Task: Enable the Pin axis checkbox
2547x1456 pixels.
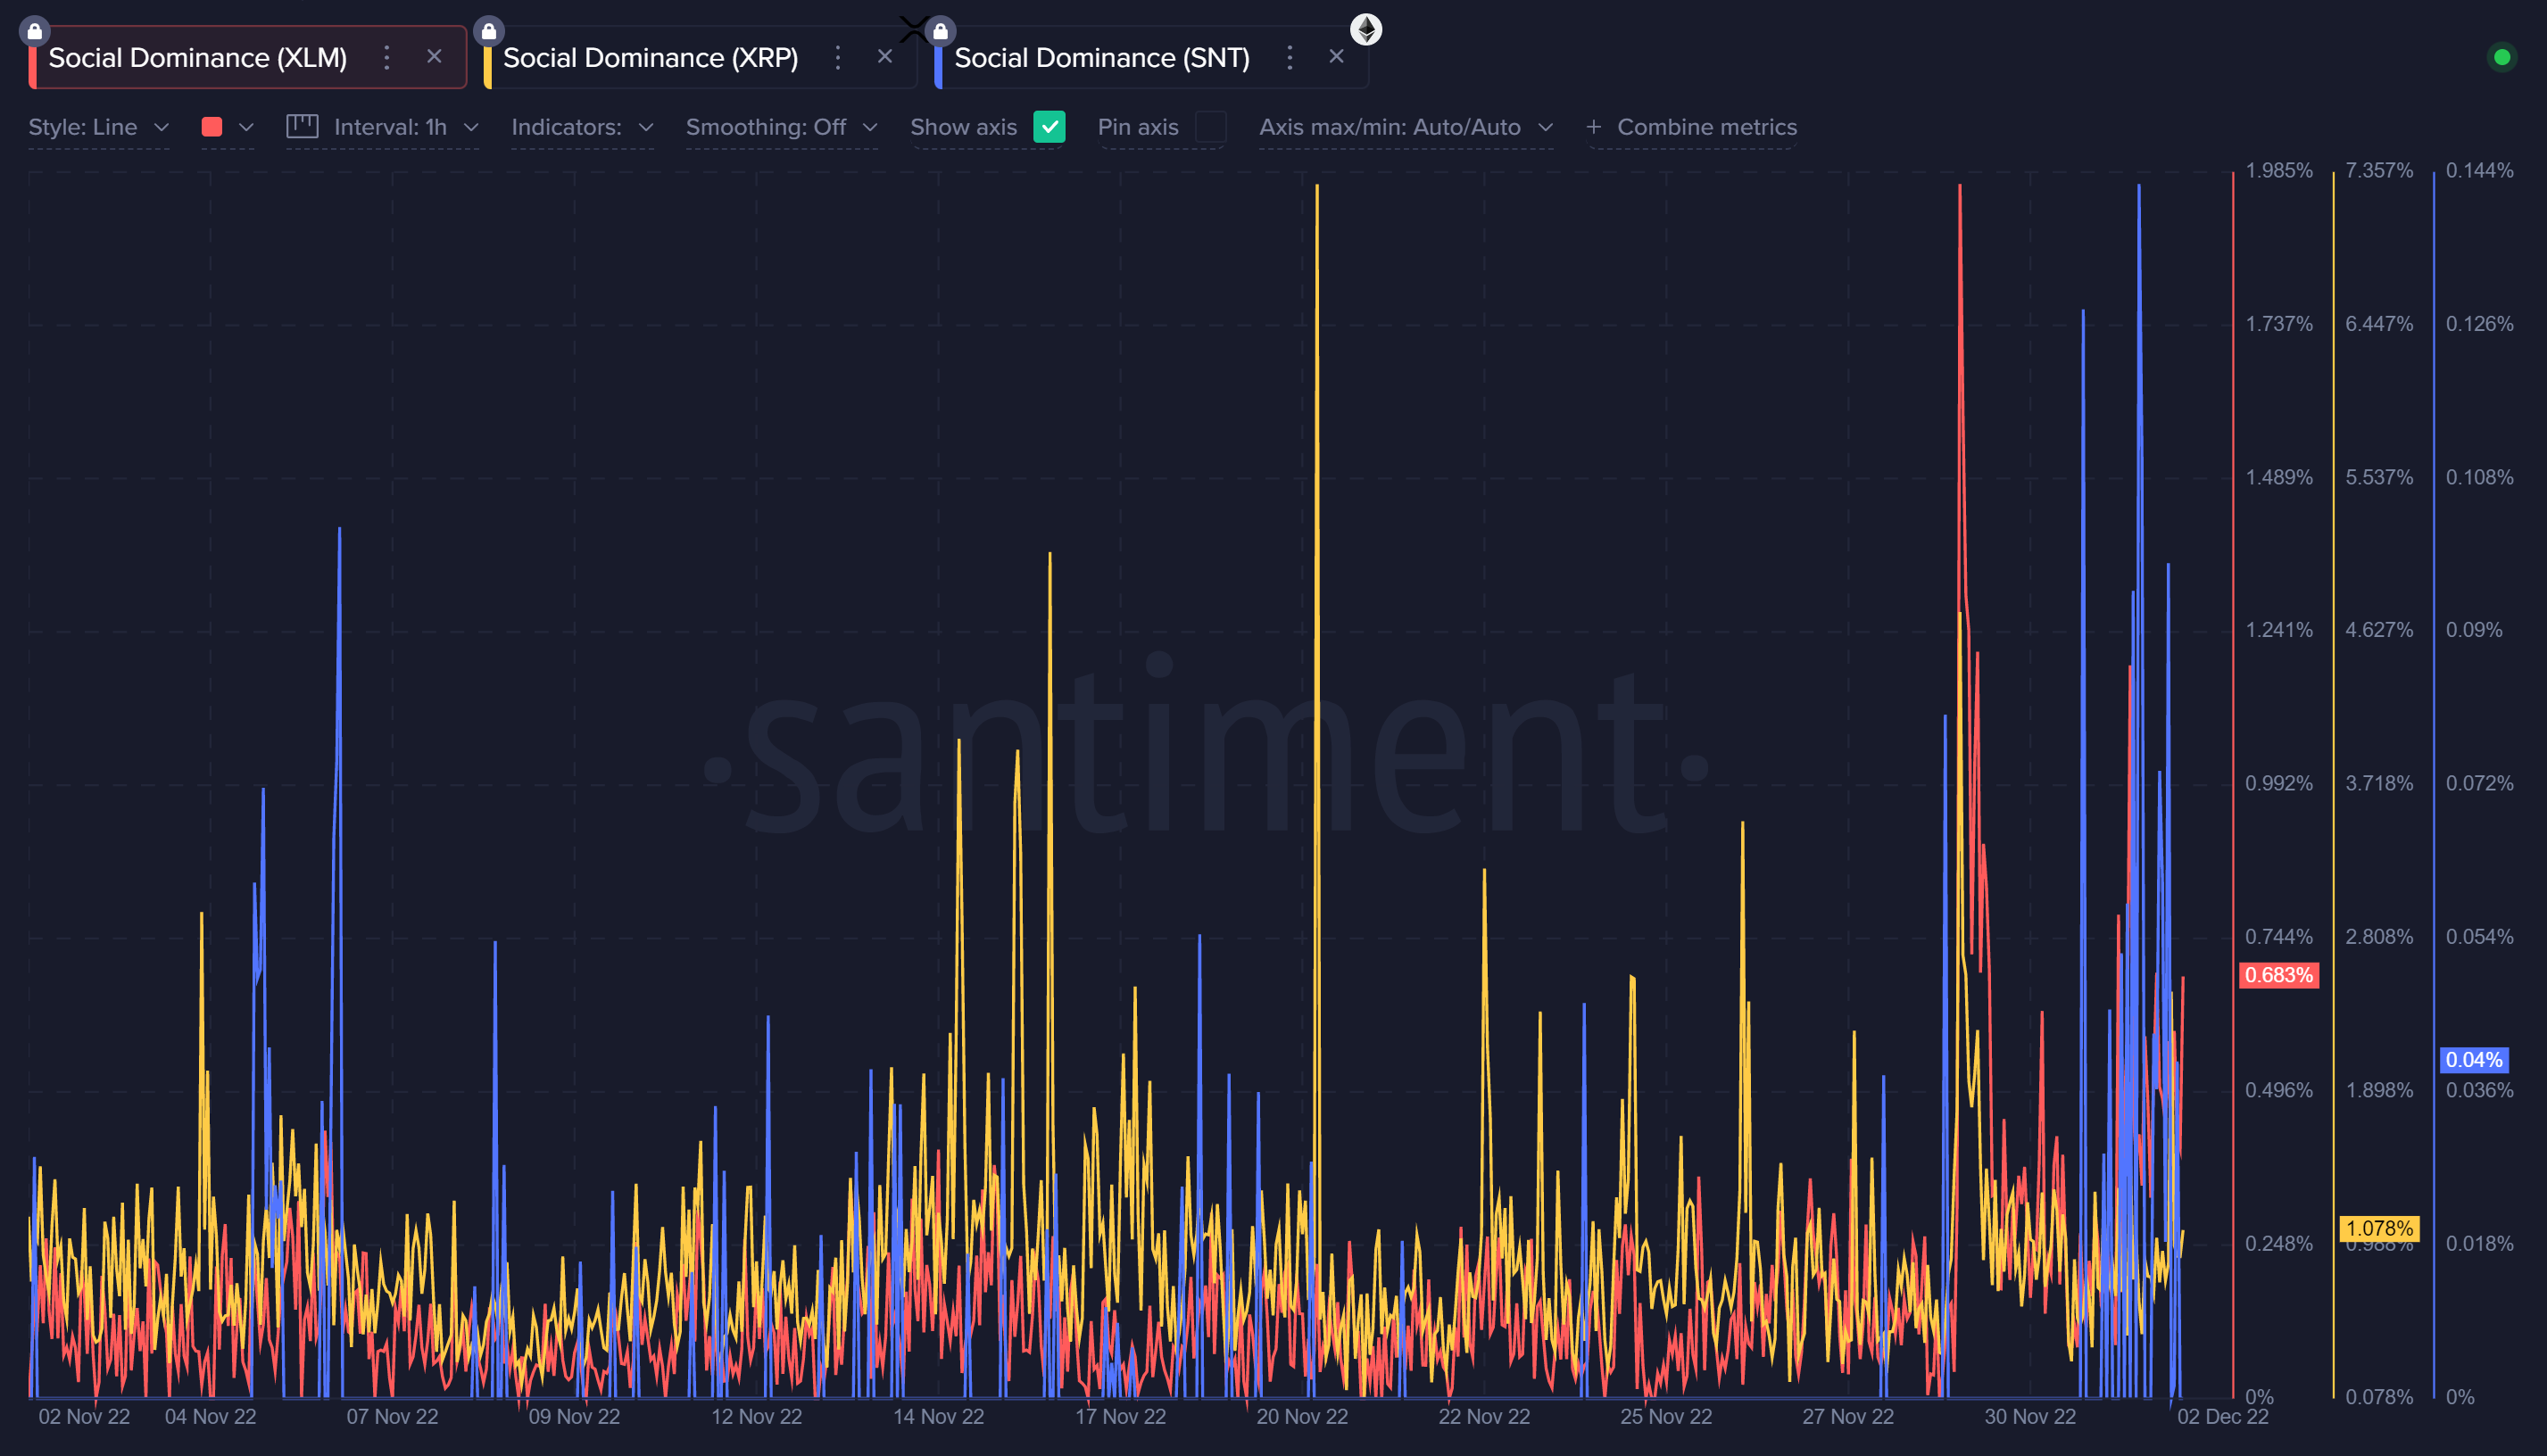Action: (x=1210, y=127)
